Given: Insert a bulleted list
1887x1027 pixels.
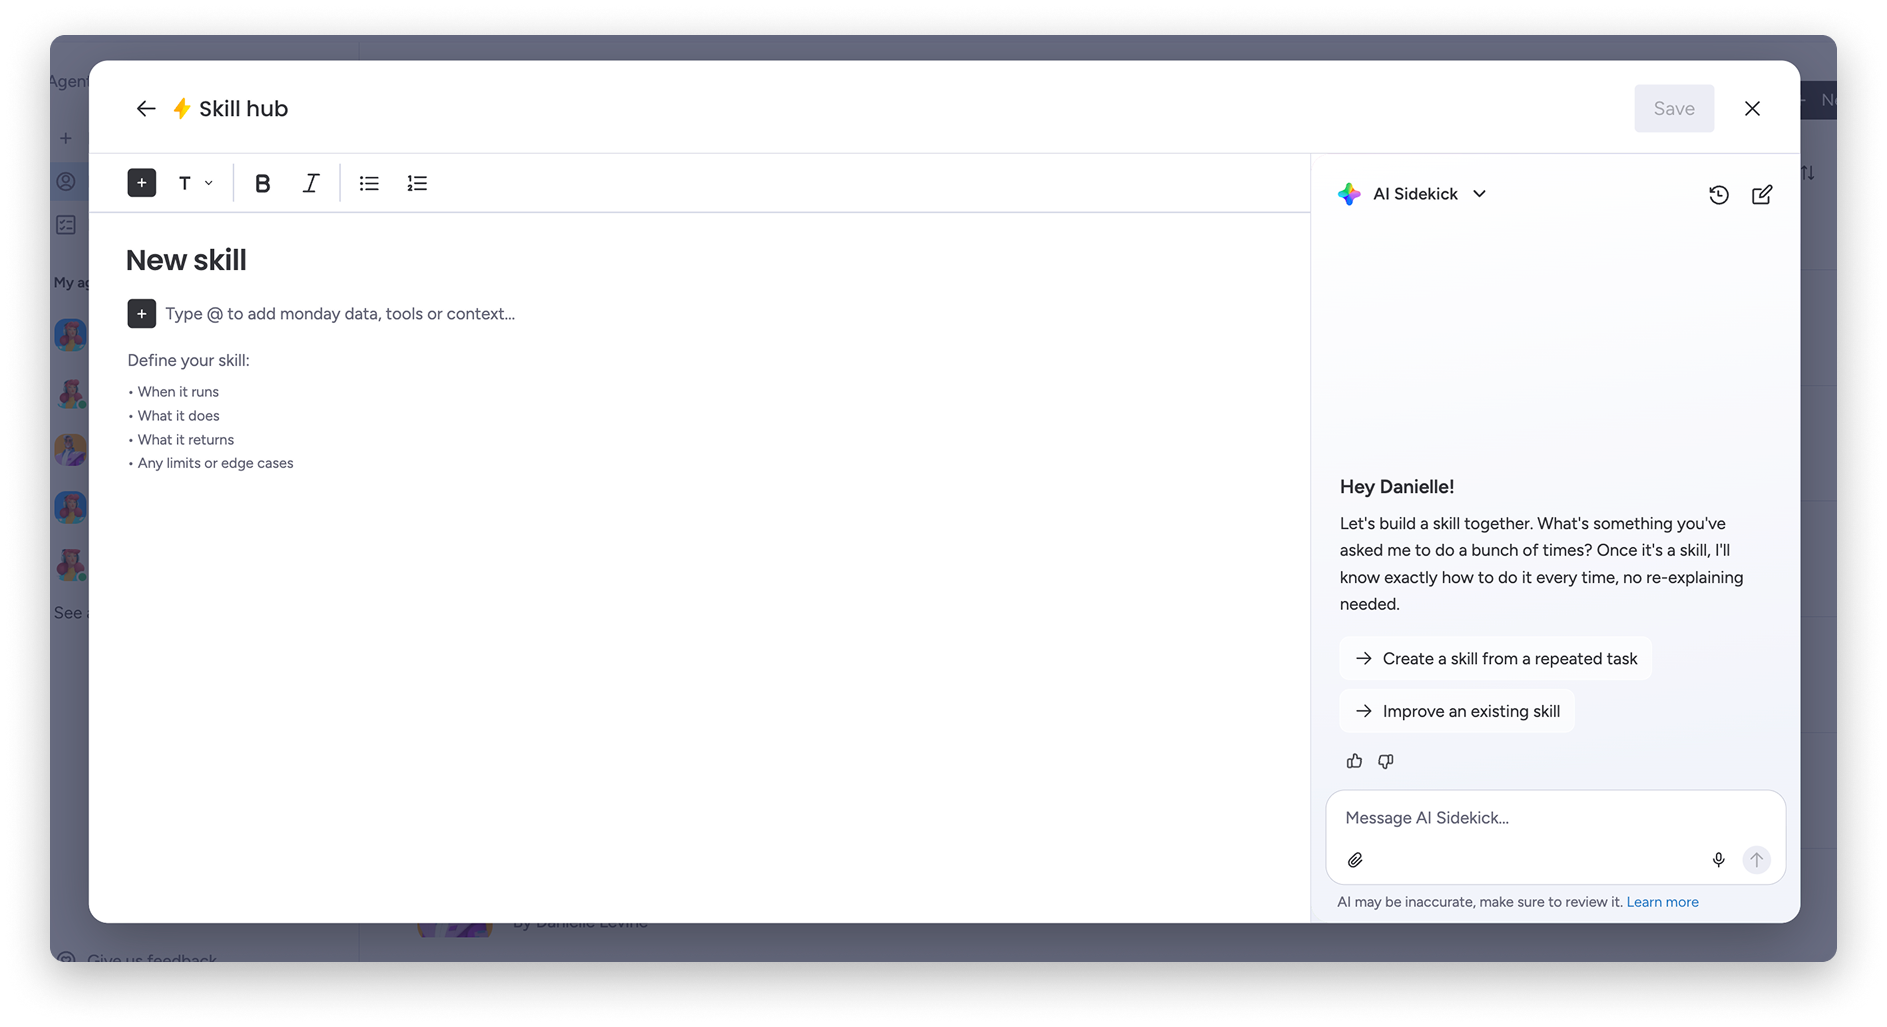Looking at the screenshot, I should (369, 183).
